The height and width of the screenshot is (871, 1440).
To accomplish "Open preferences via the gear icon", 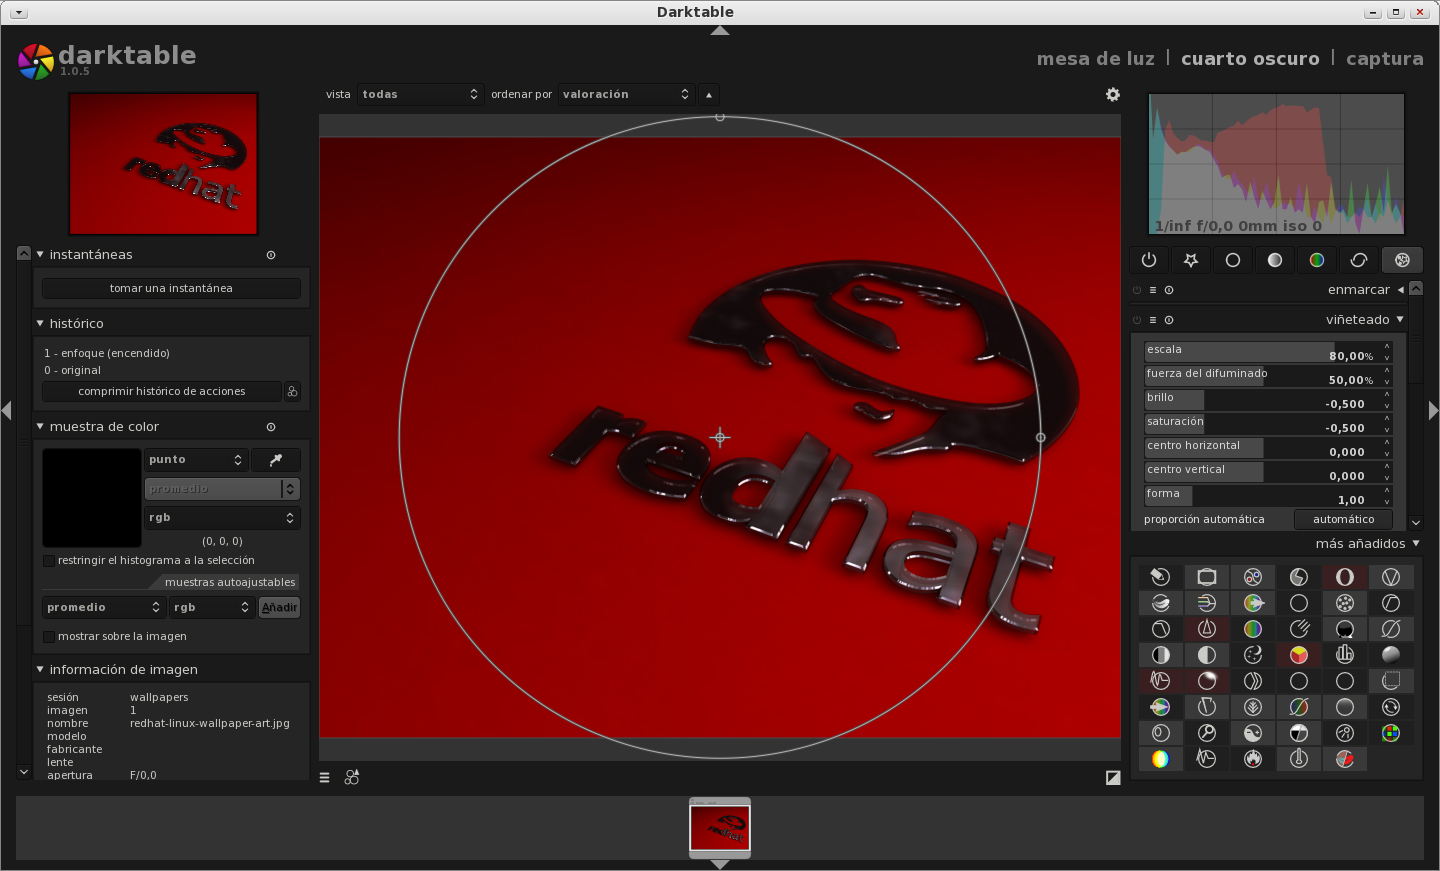I will pos(1113,94).
